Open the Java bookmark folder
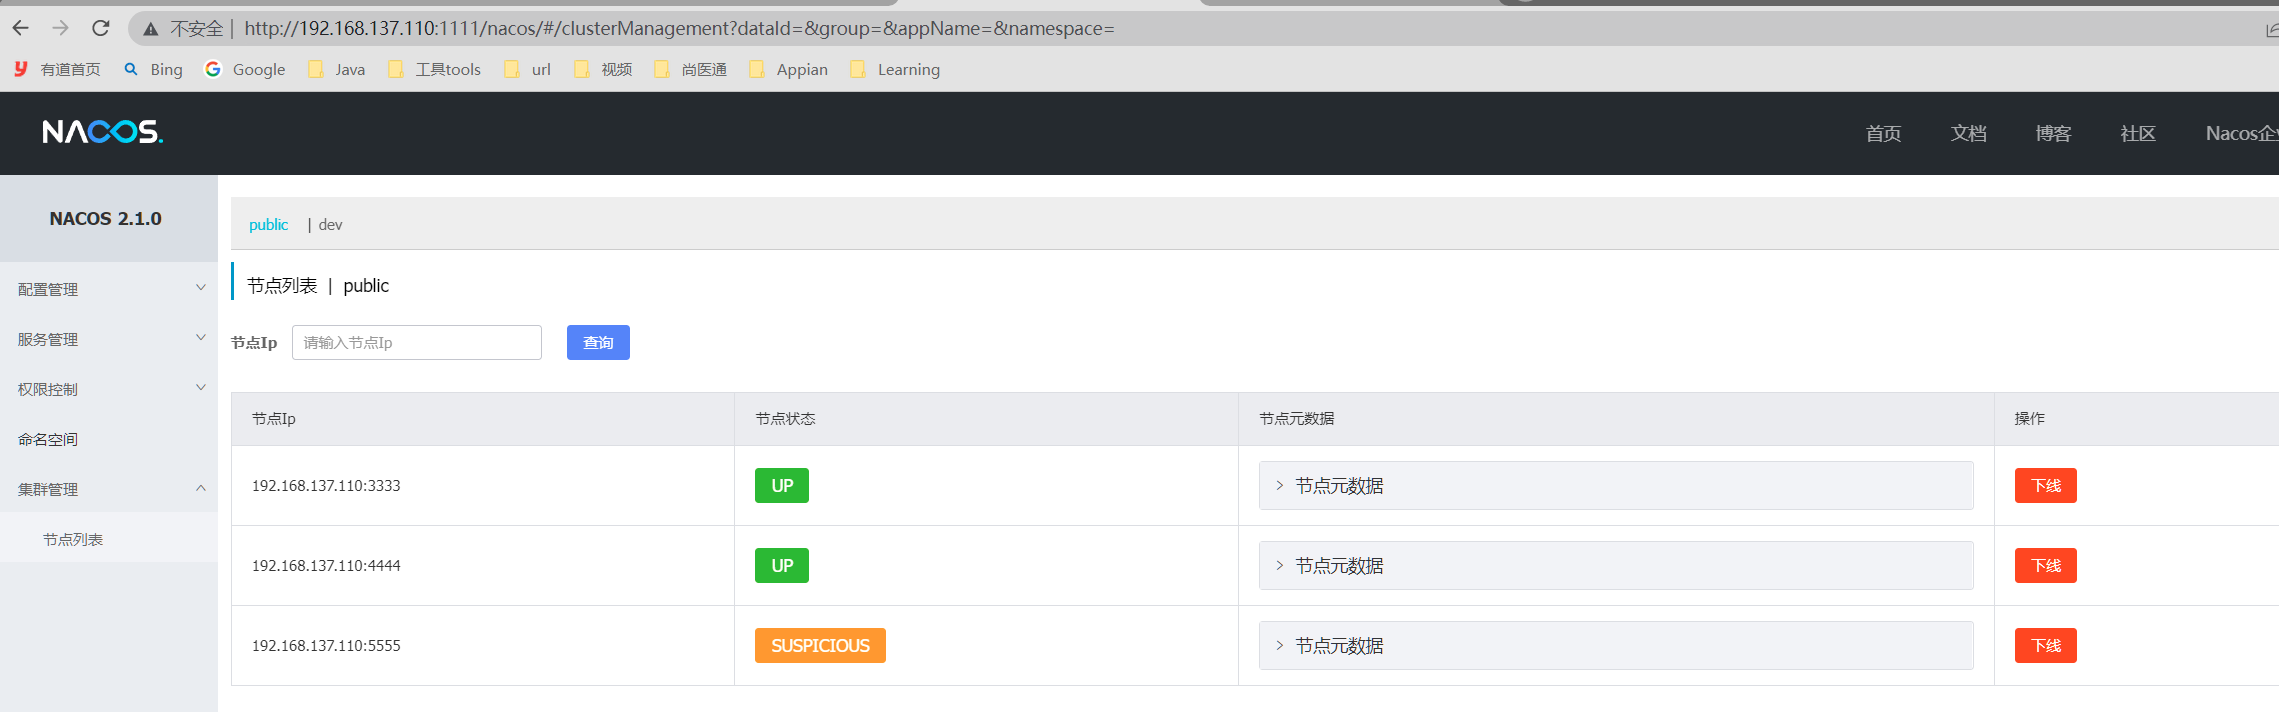This screenshot has height=712, width=2279. [x=337, y=69]
